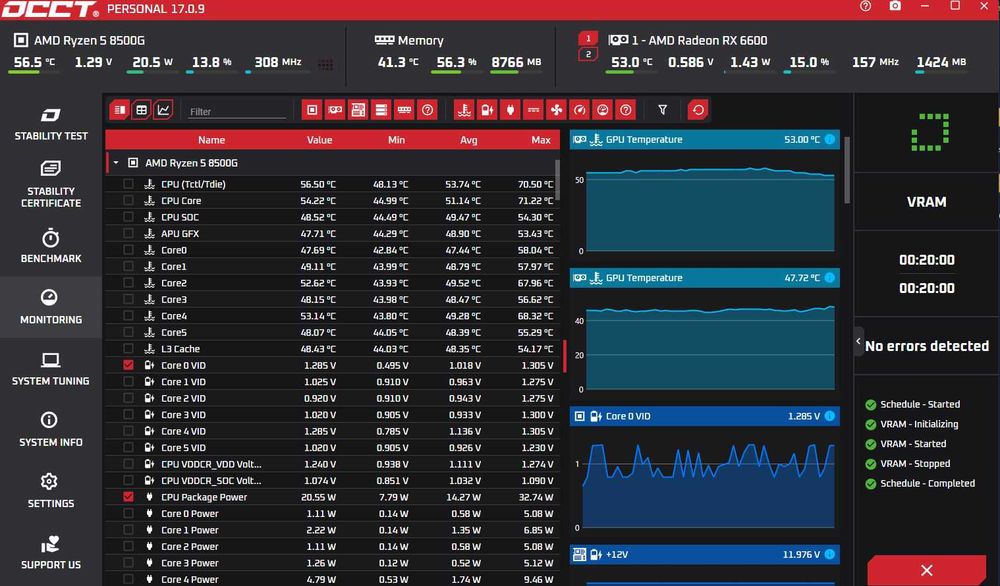Open the Stability Certificate section
1000x586 pixels.
tap(51, 184)
